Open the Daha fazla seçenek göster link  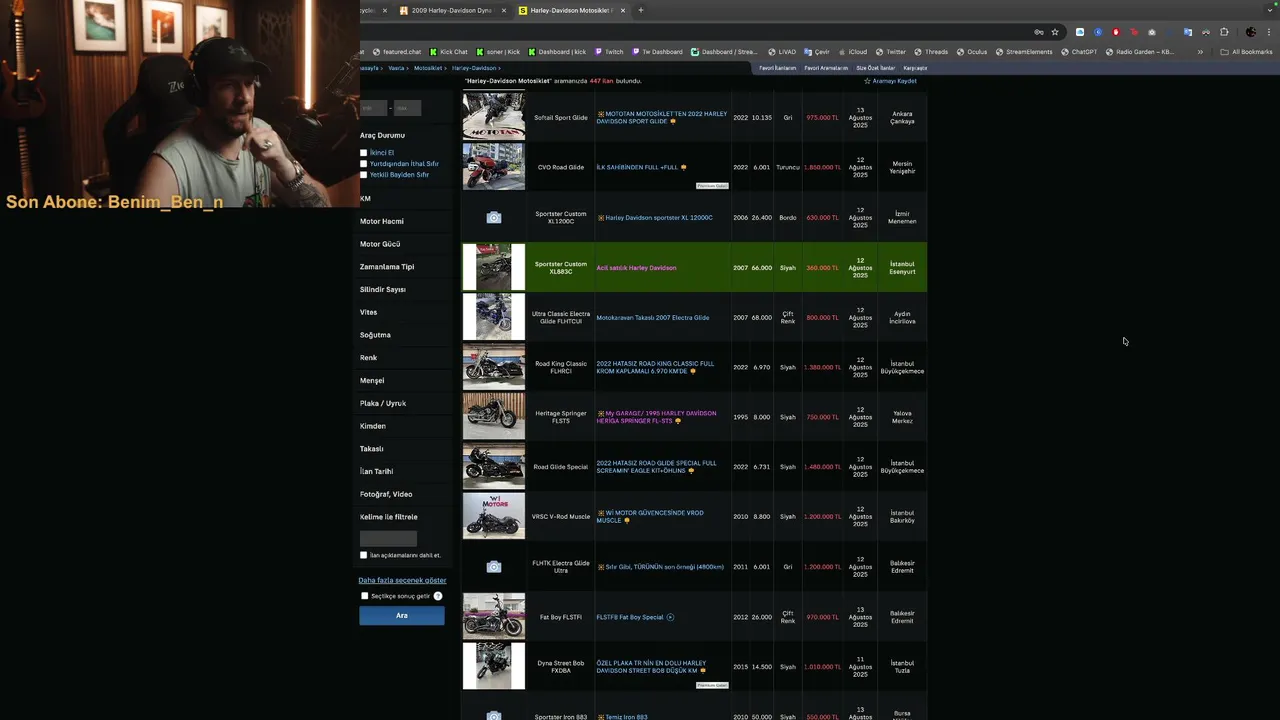click(402, 580)
